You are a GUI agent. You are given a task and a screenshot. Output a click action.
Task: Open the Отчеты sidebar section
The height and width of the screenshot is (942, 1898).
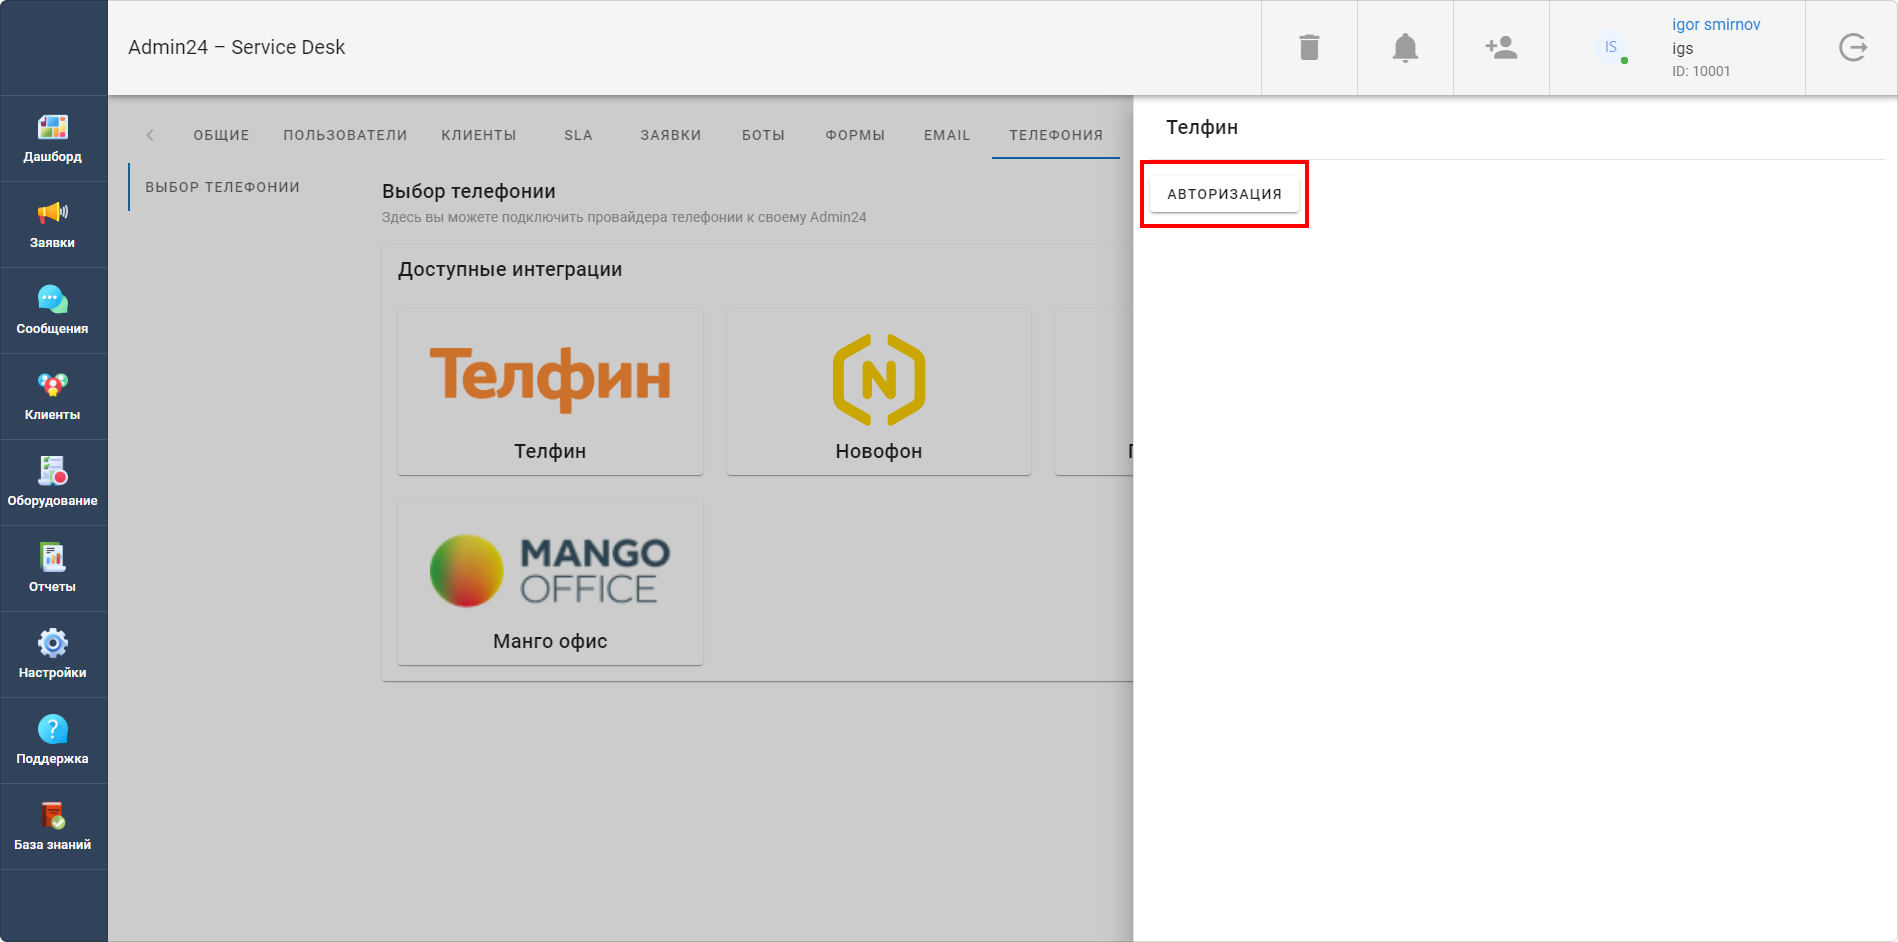[x=53, y=569]
